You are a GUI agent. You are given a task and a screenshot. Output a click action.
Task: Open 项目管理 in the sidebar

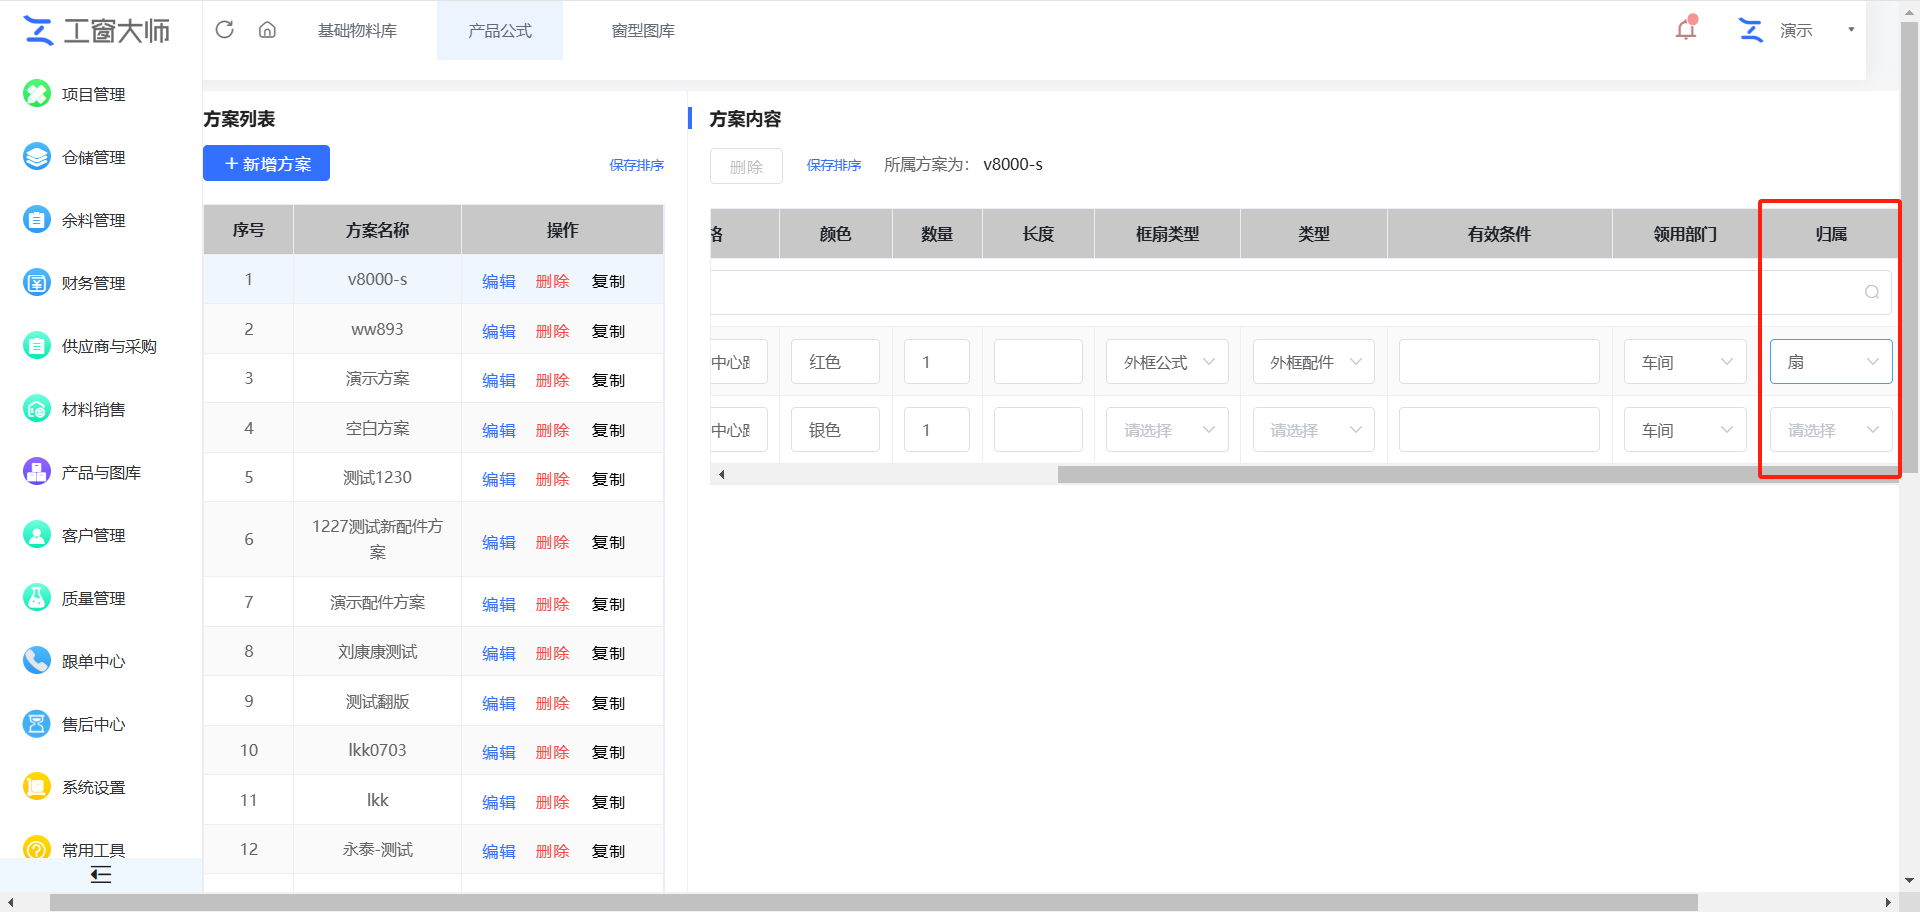pos(92,94)
